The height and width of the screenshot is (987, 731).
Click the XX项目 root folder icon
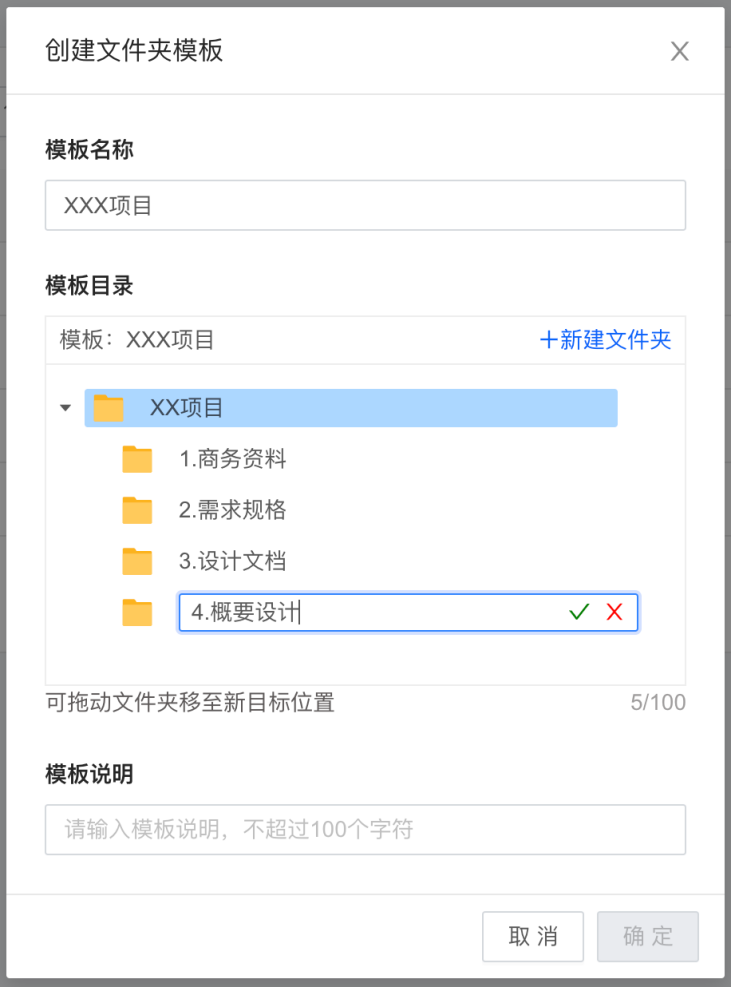108,408
